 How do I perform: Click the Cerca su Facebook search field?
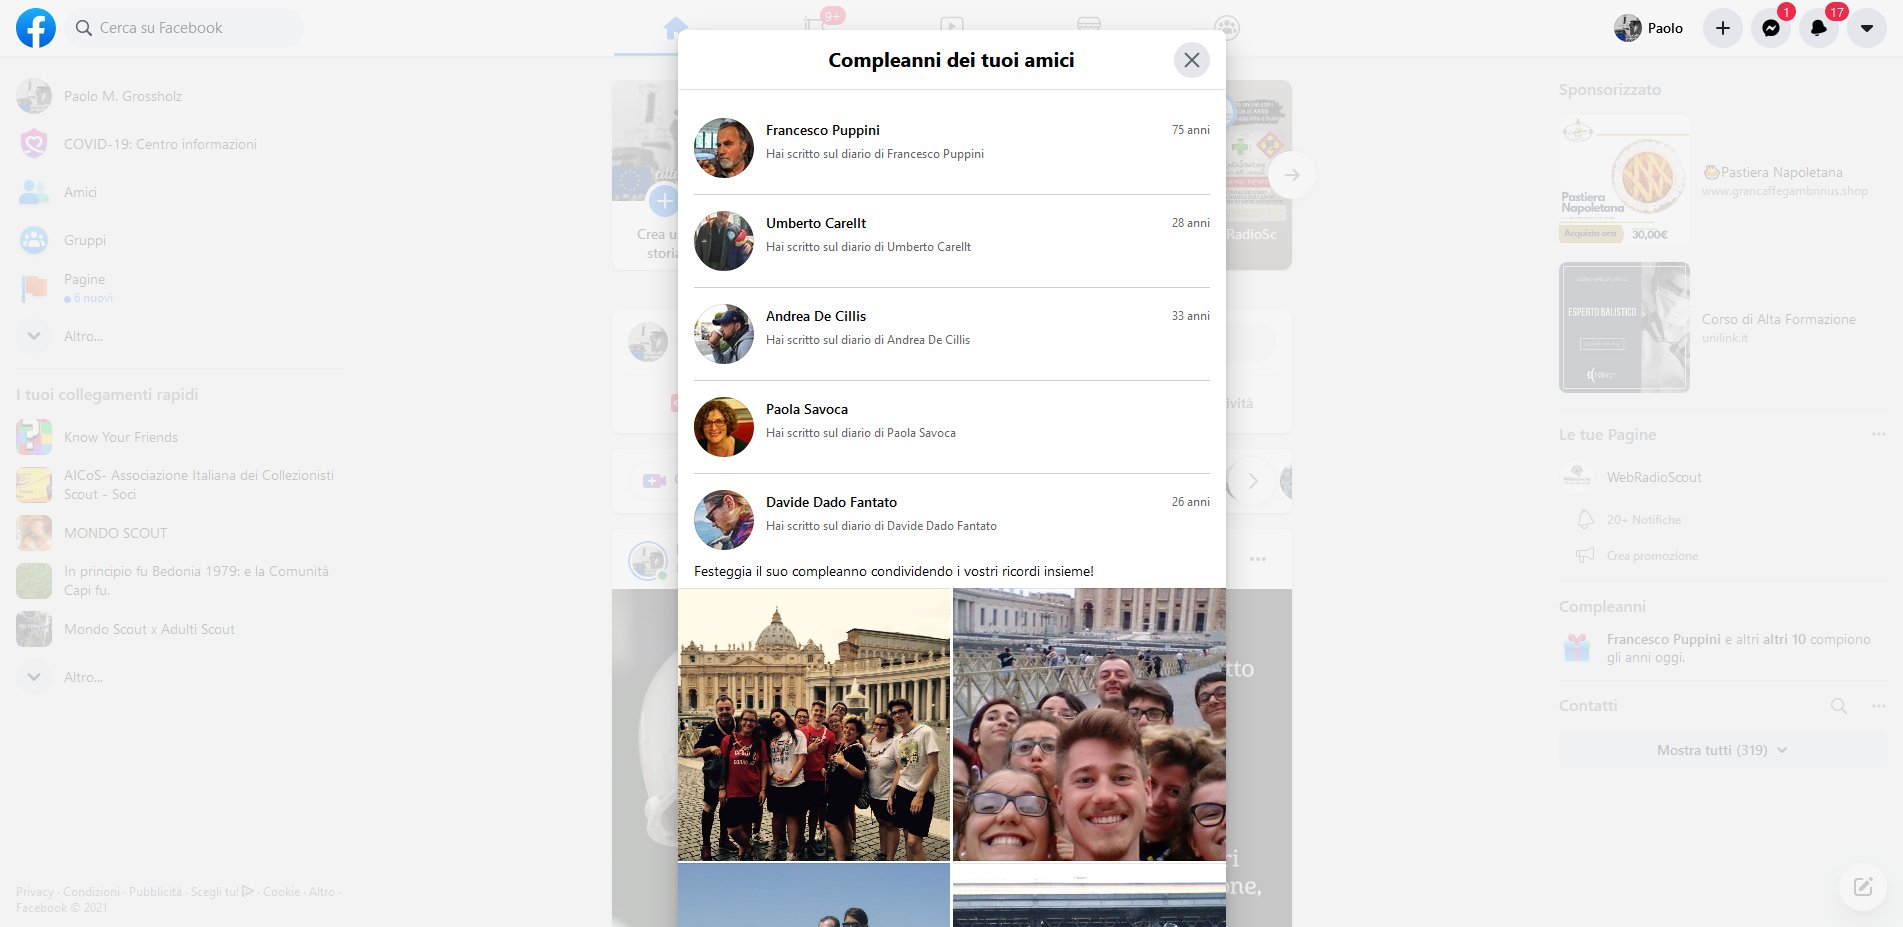(x=185, y=28)
